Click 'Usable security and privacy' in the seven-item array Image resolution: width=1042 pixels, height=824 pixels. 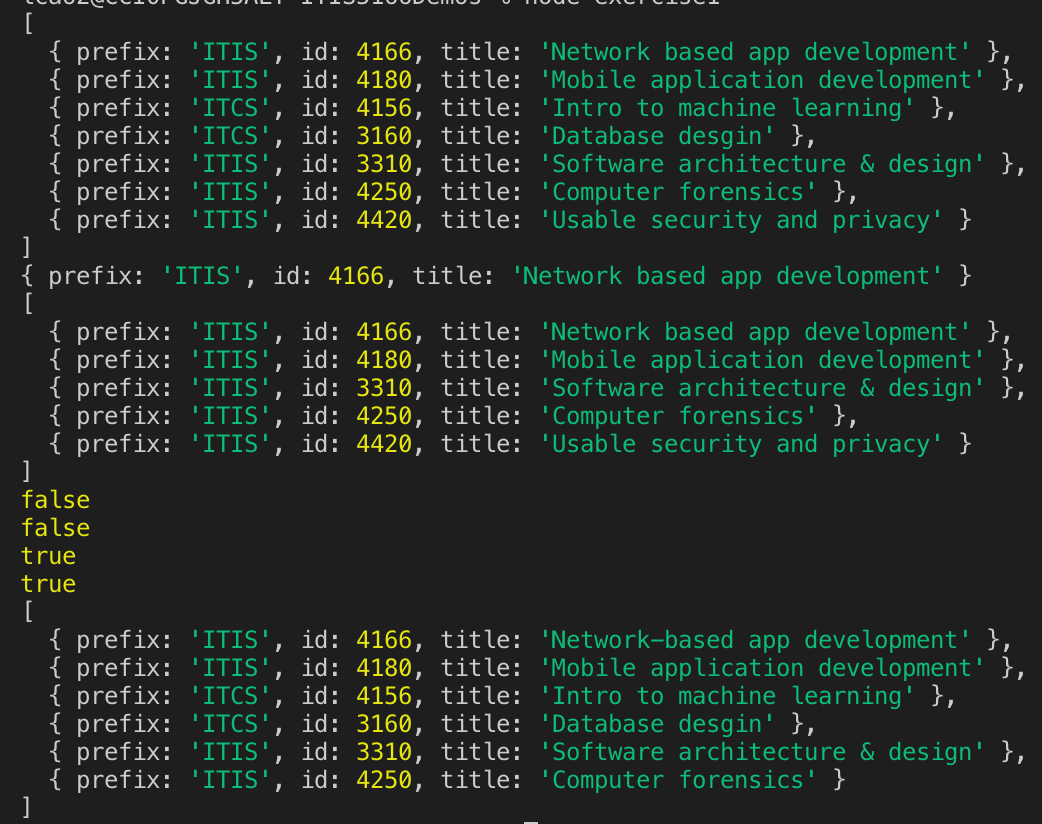pyautogui.click(x=740, y=220)
